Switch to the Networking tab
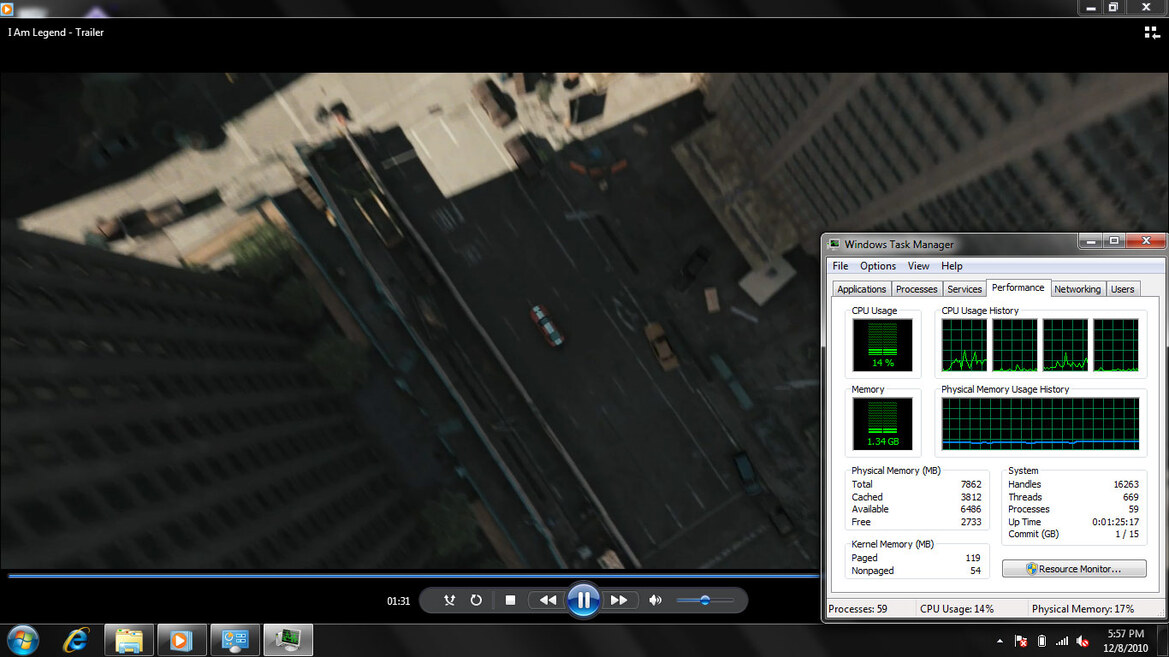 (1077, 289)
